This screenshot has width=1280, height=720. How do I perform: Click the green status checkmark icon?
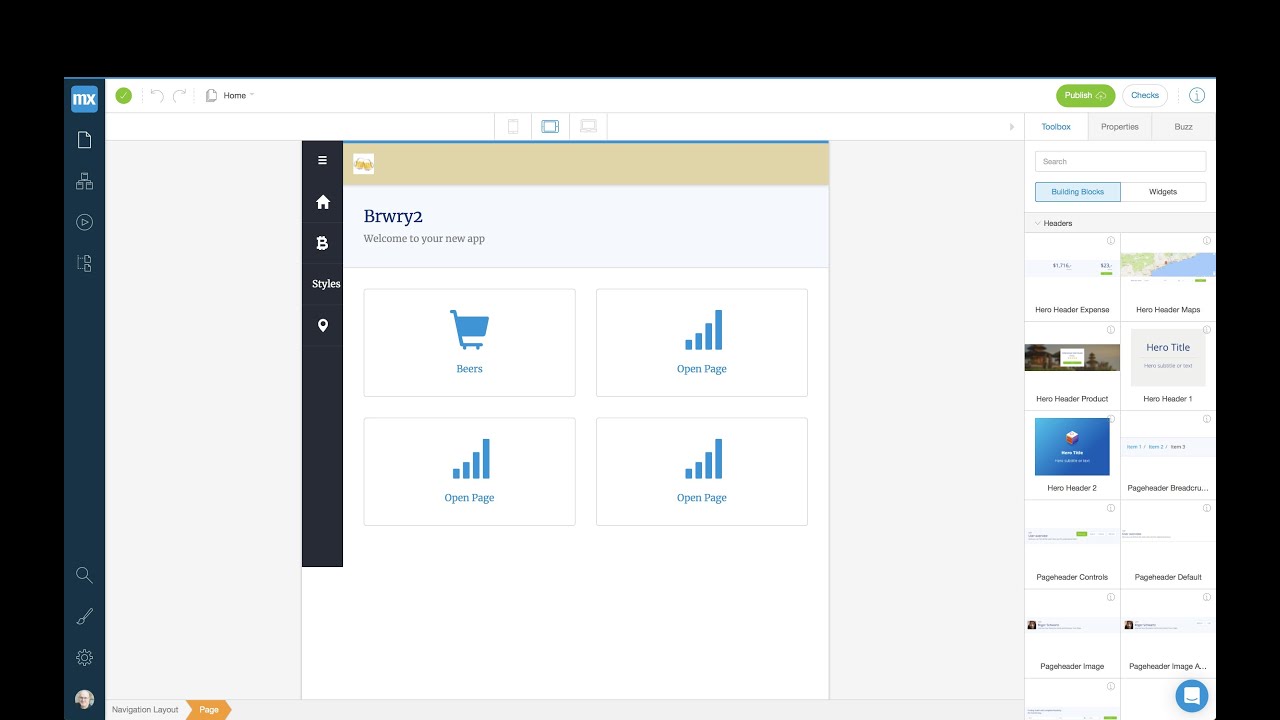pyautogui.click(x=123, y=96)
